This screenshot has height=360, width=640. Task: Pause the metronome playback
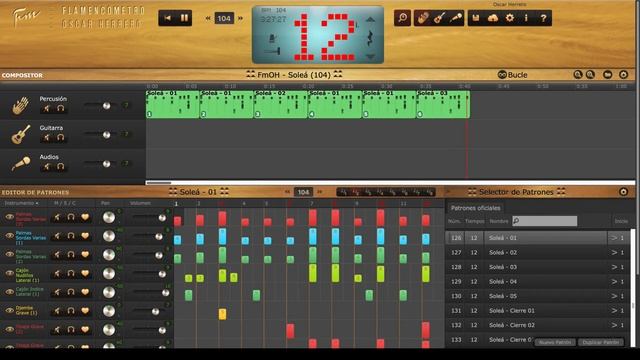click(x=184, y=18)
